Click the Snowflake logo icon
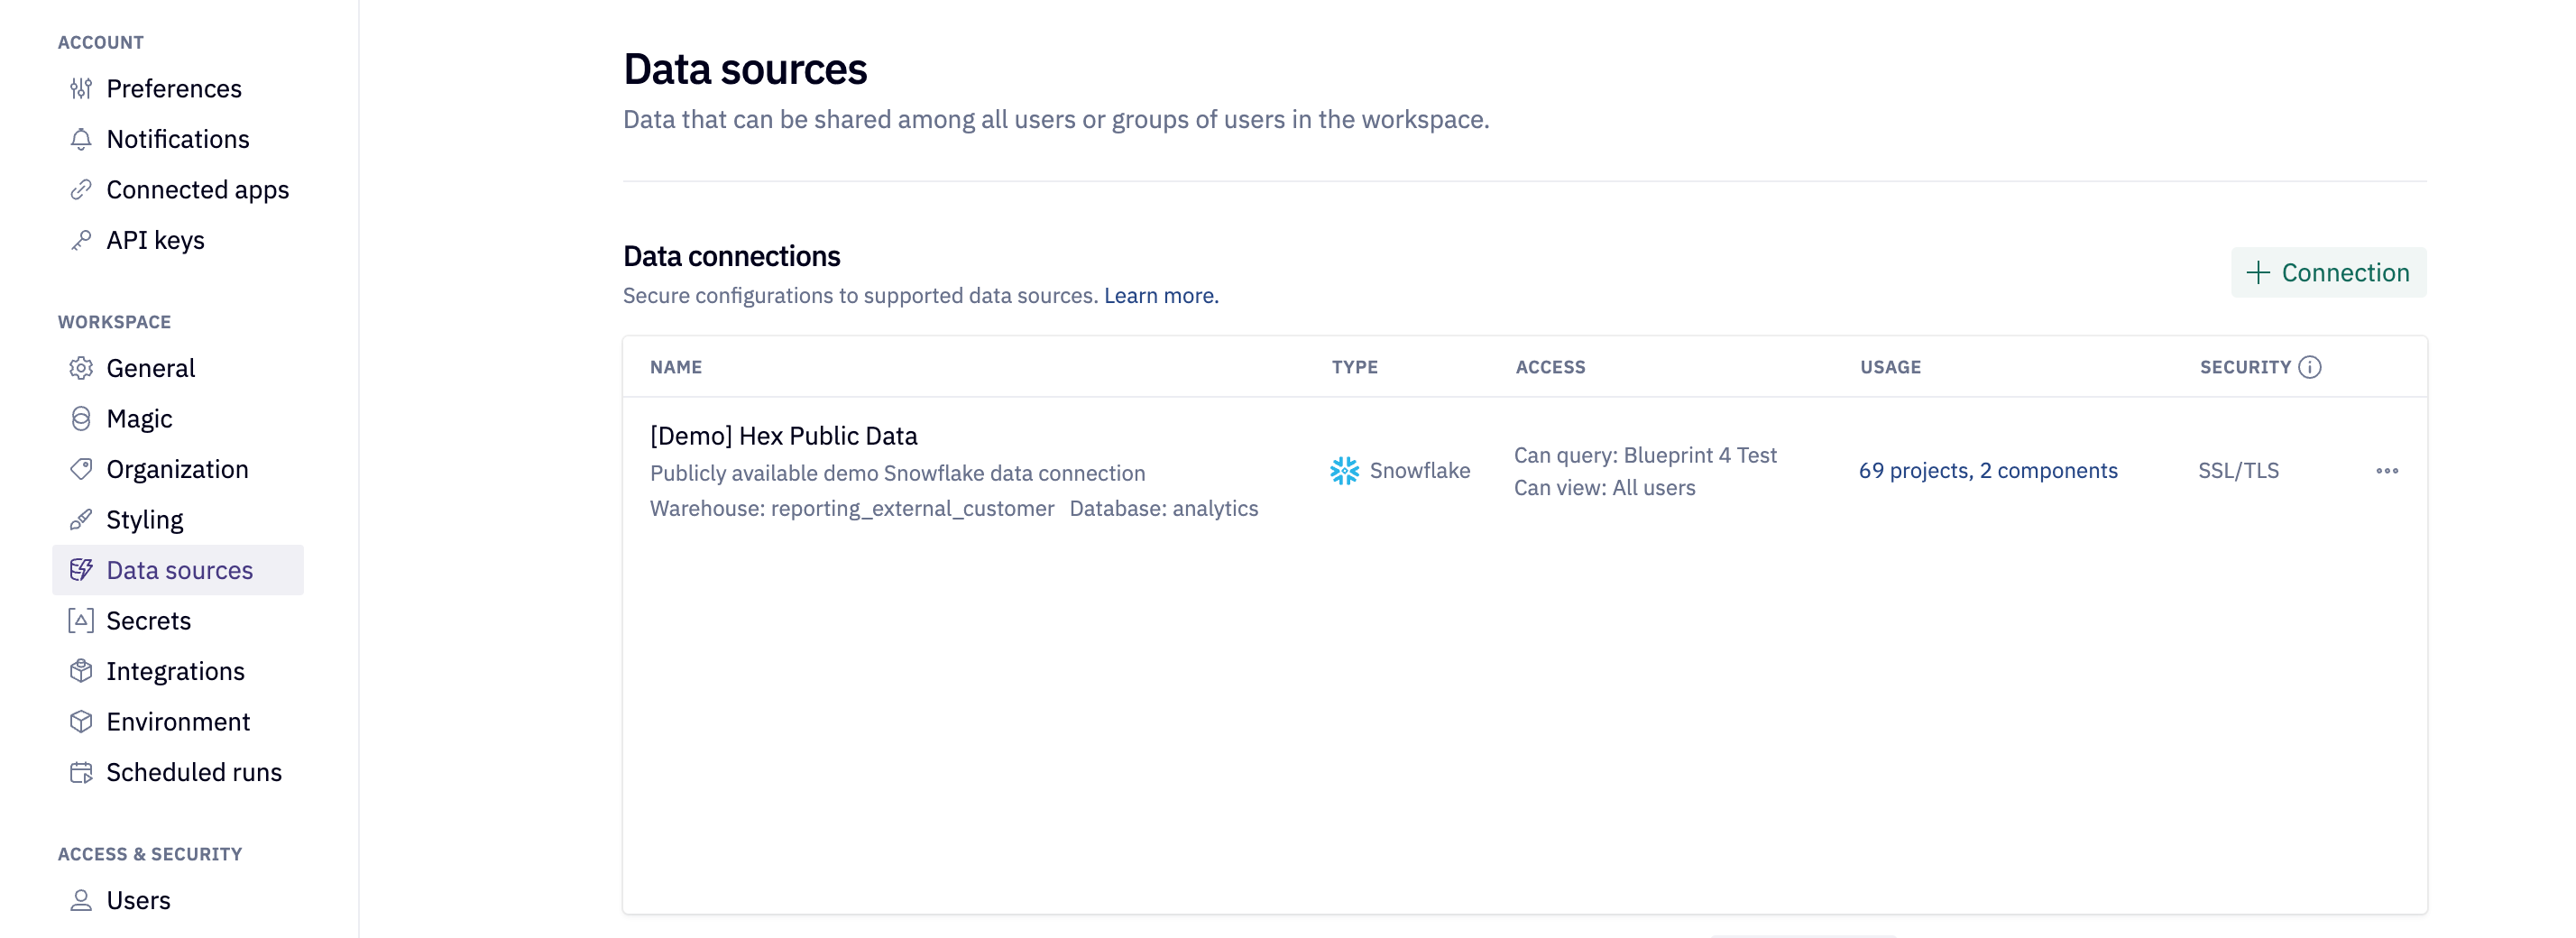This screenshot has height=938, width=2576. 1344,471
